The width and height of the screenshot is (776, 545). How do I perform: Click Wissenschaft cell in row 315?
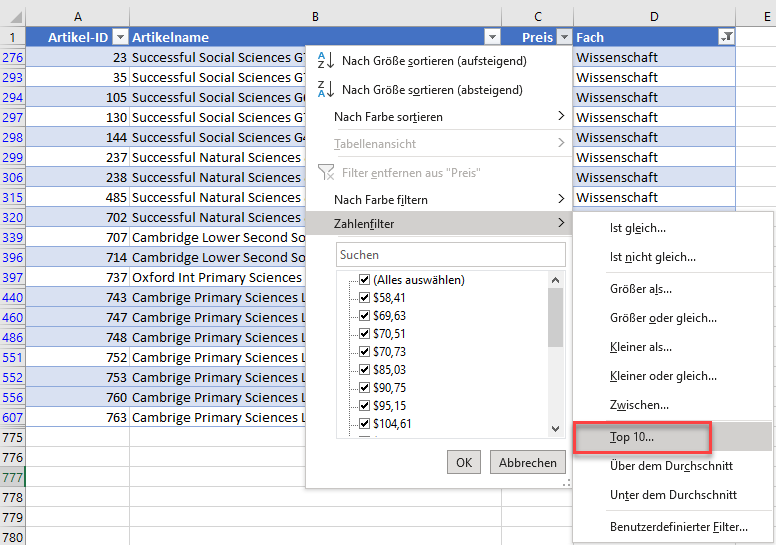[654, 198]
